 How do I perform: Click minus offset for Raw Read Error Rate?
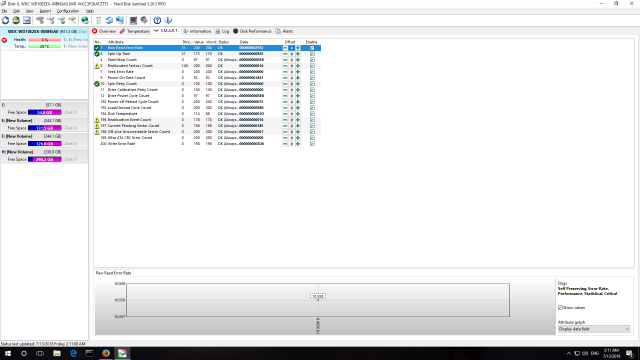(x=285, y=48)
